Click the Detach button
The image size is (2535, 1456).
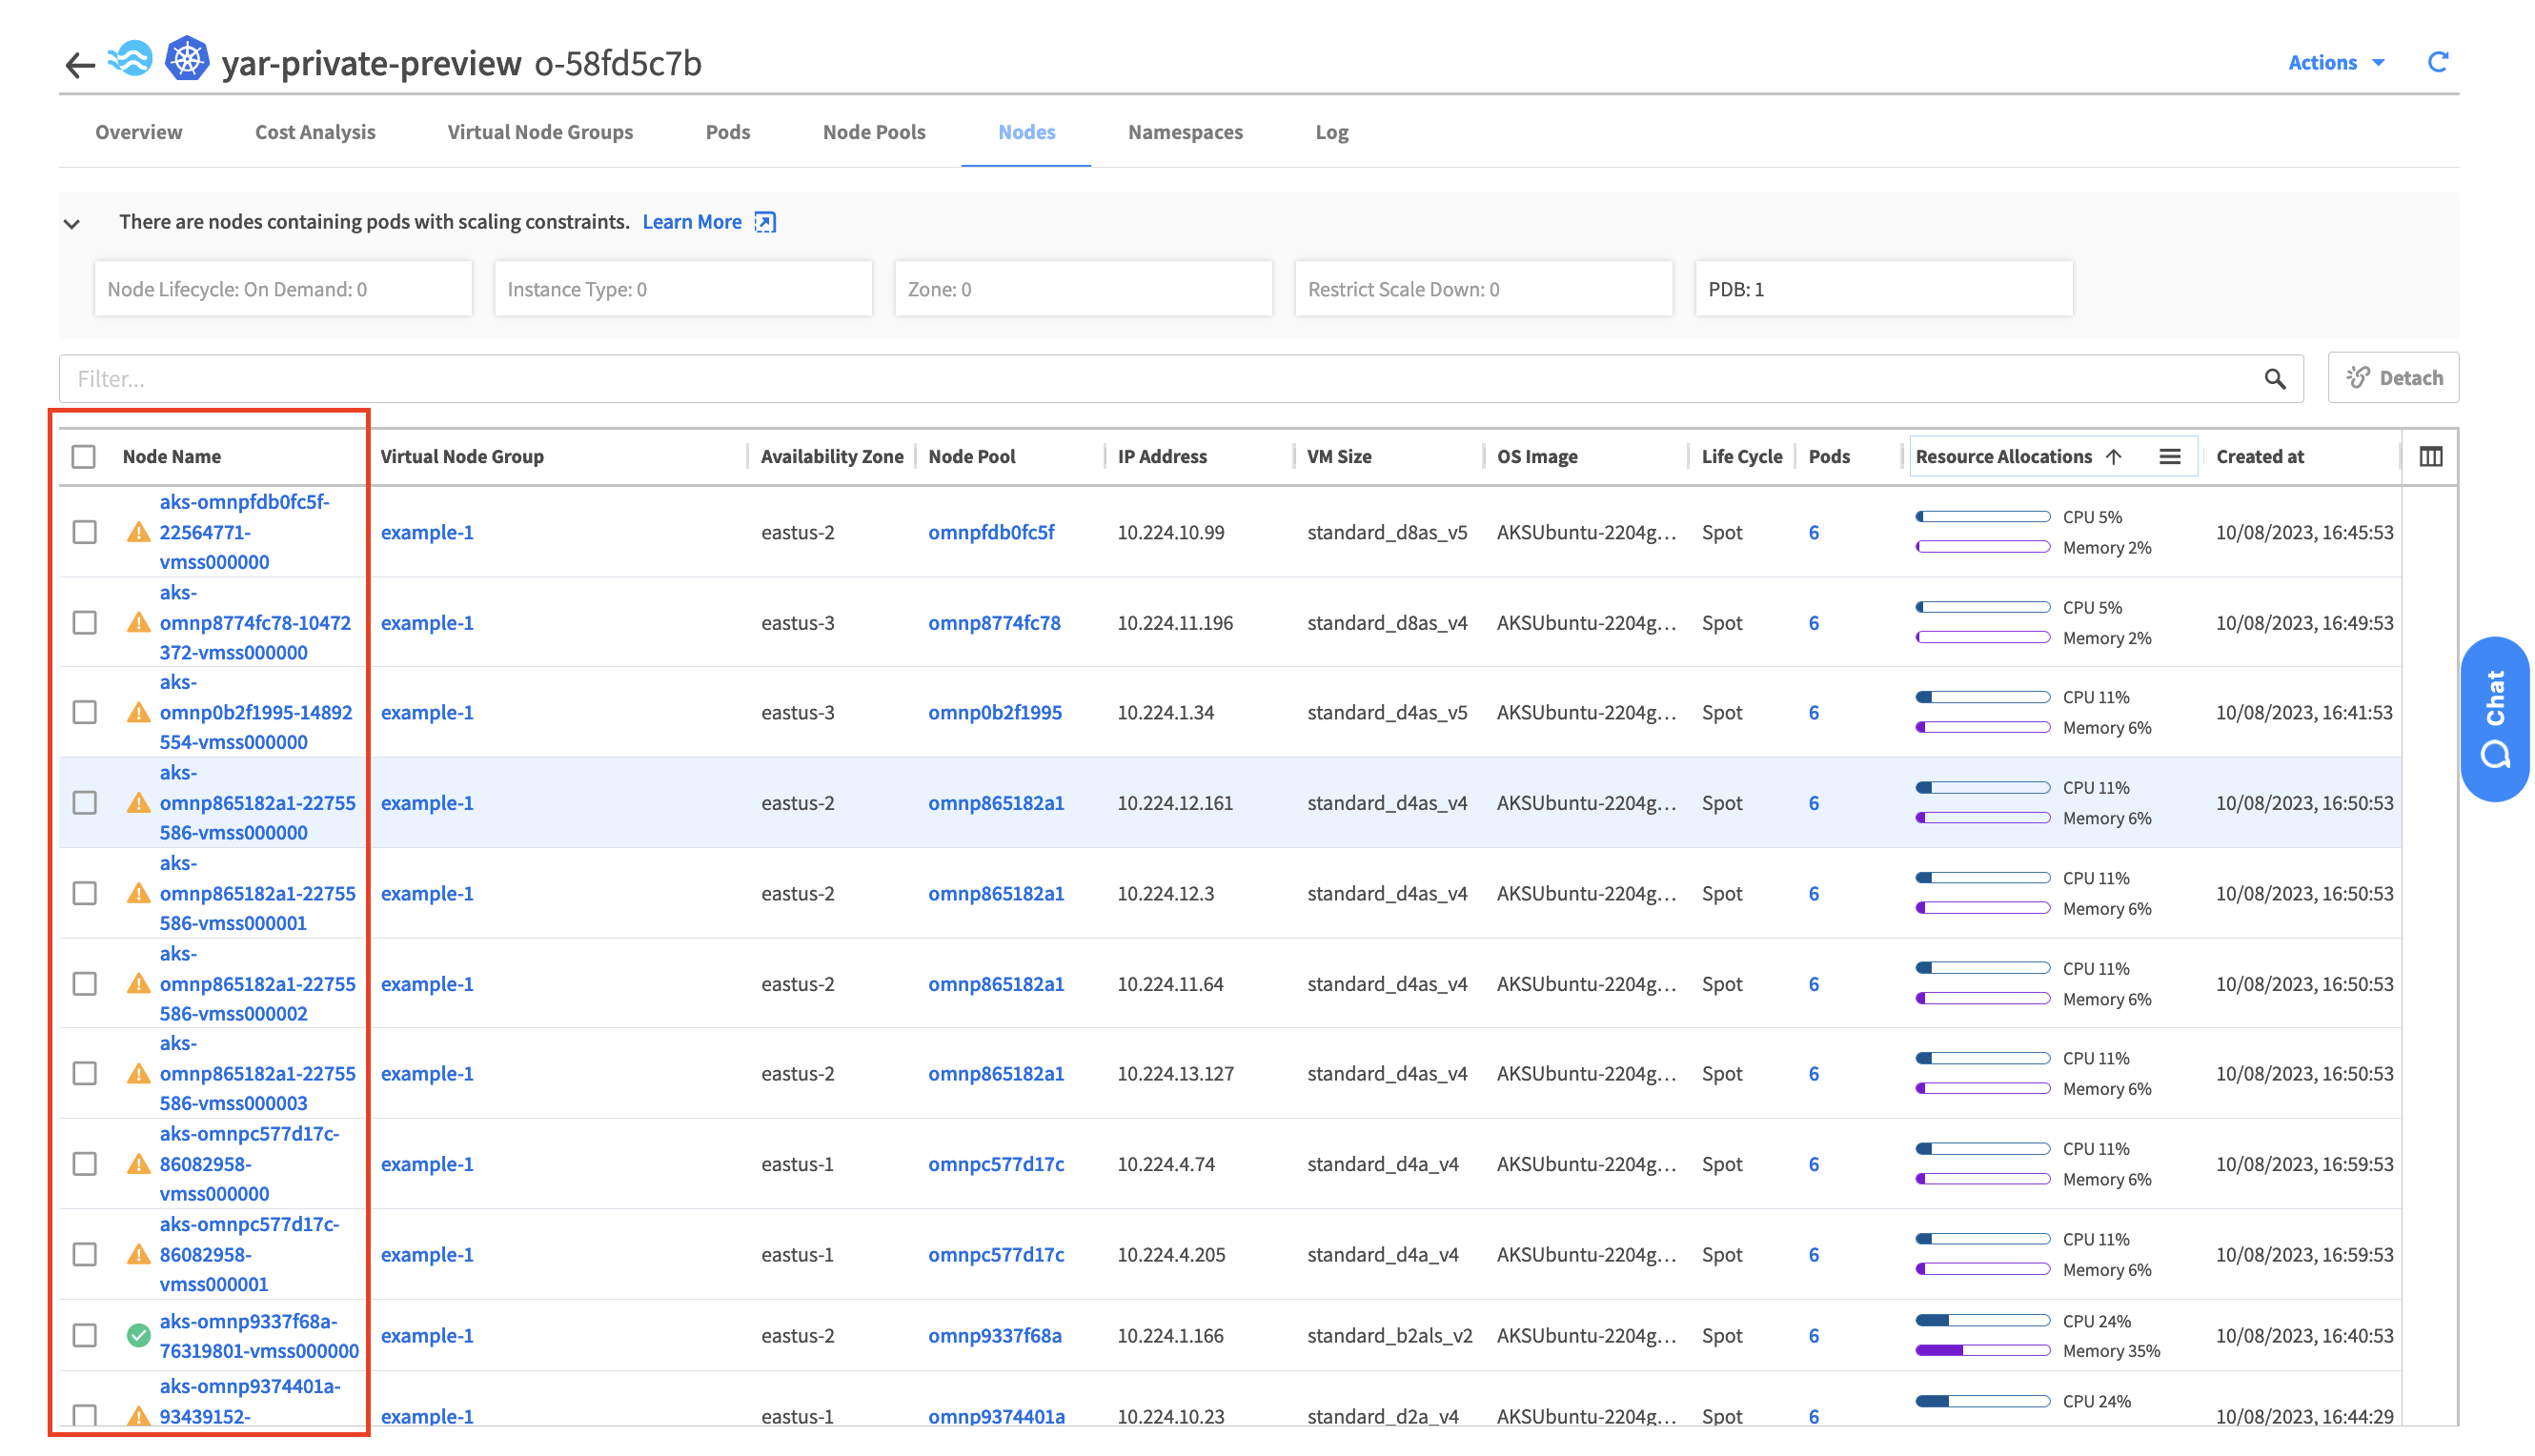[2393, 378]
